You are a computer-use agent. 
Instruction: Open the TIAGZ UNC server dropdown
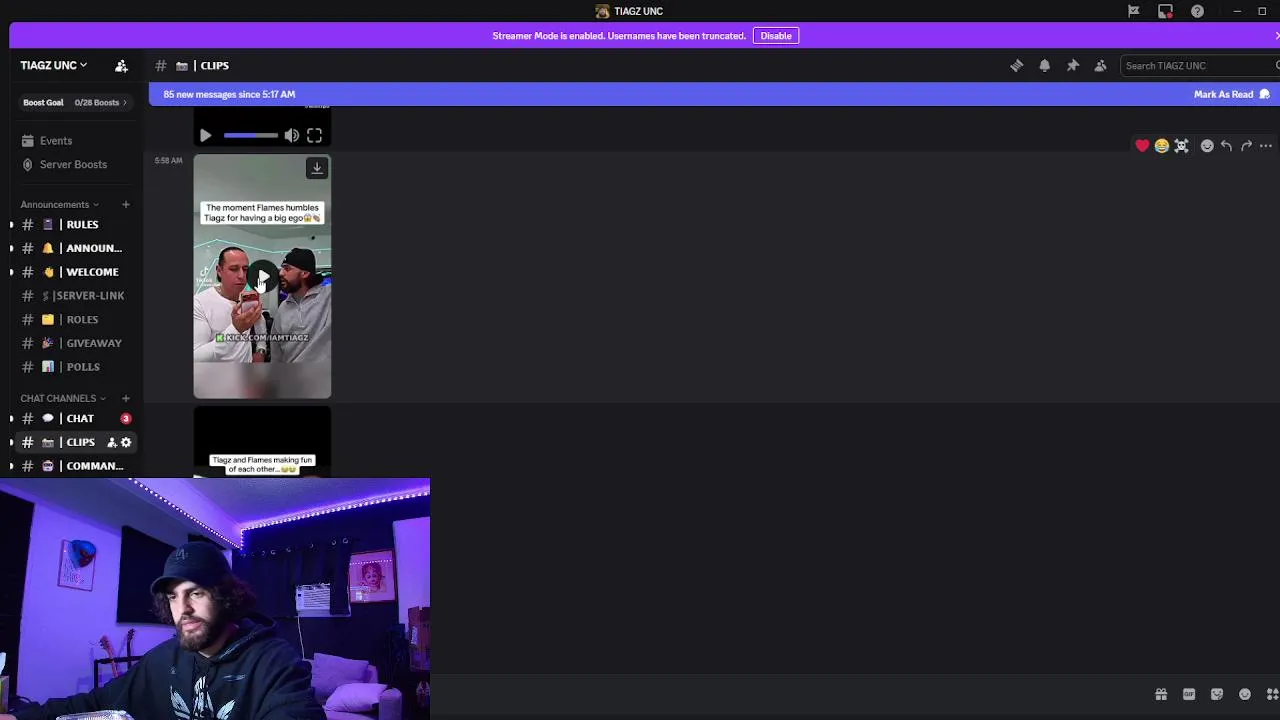[x=54, y=65]
